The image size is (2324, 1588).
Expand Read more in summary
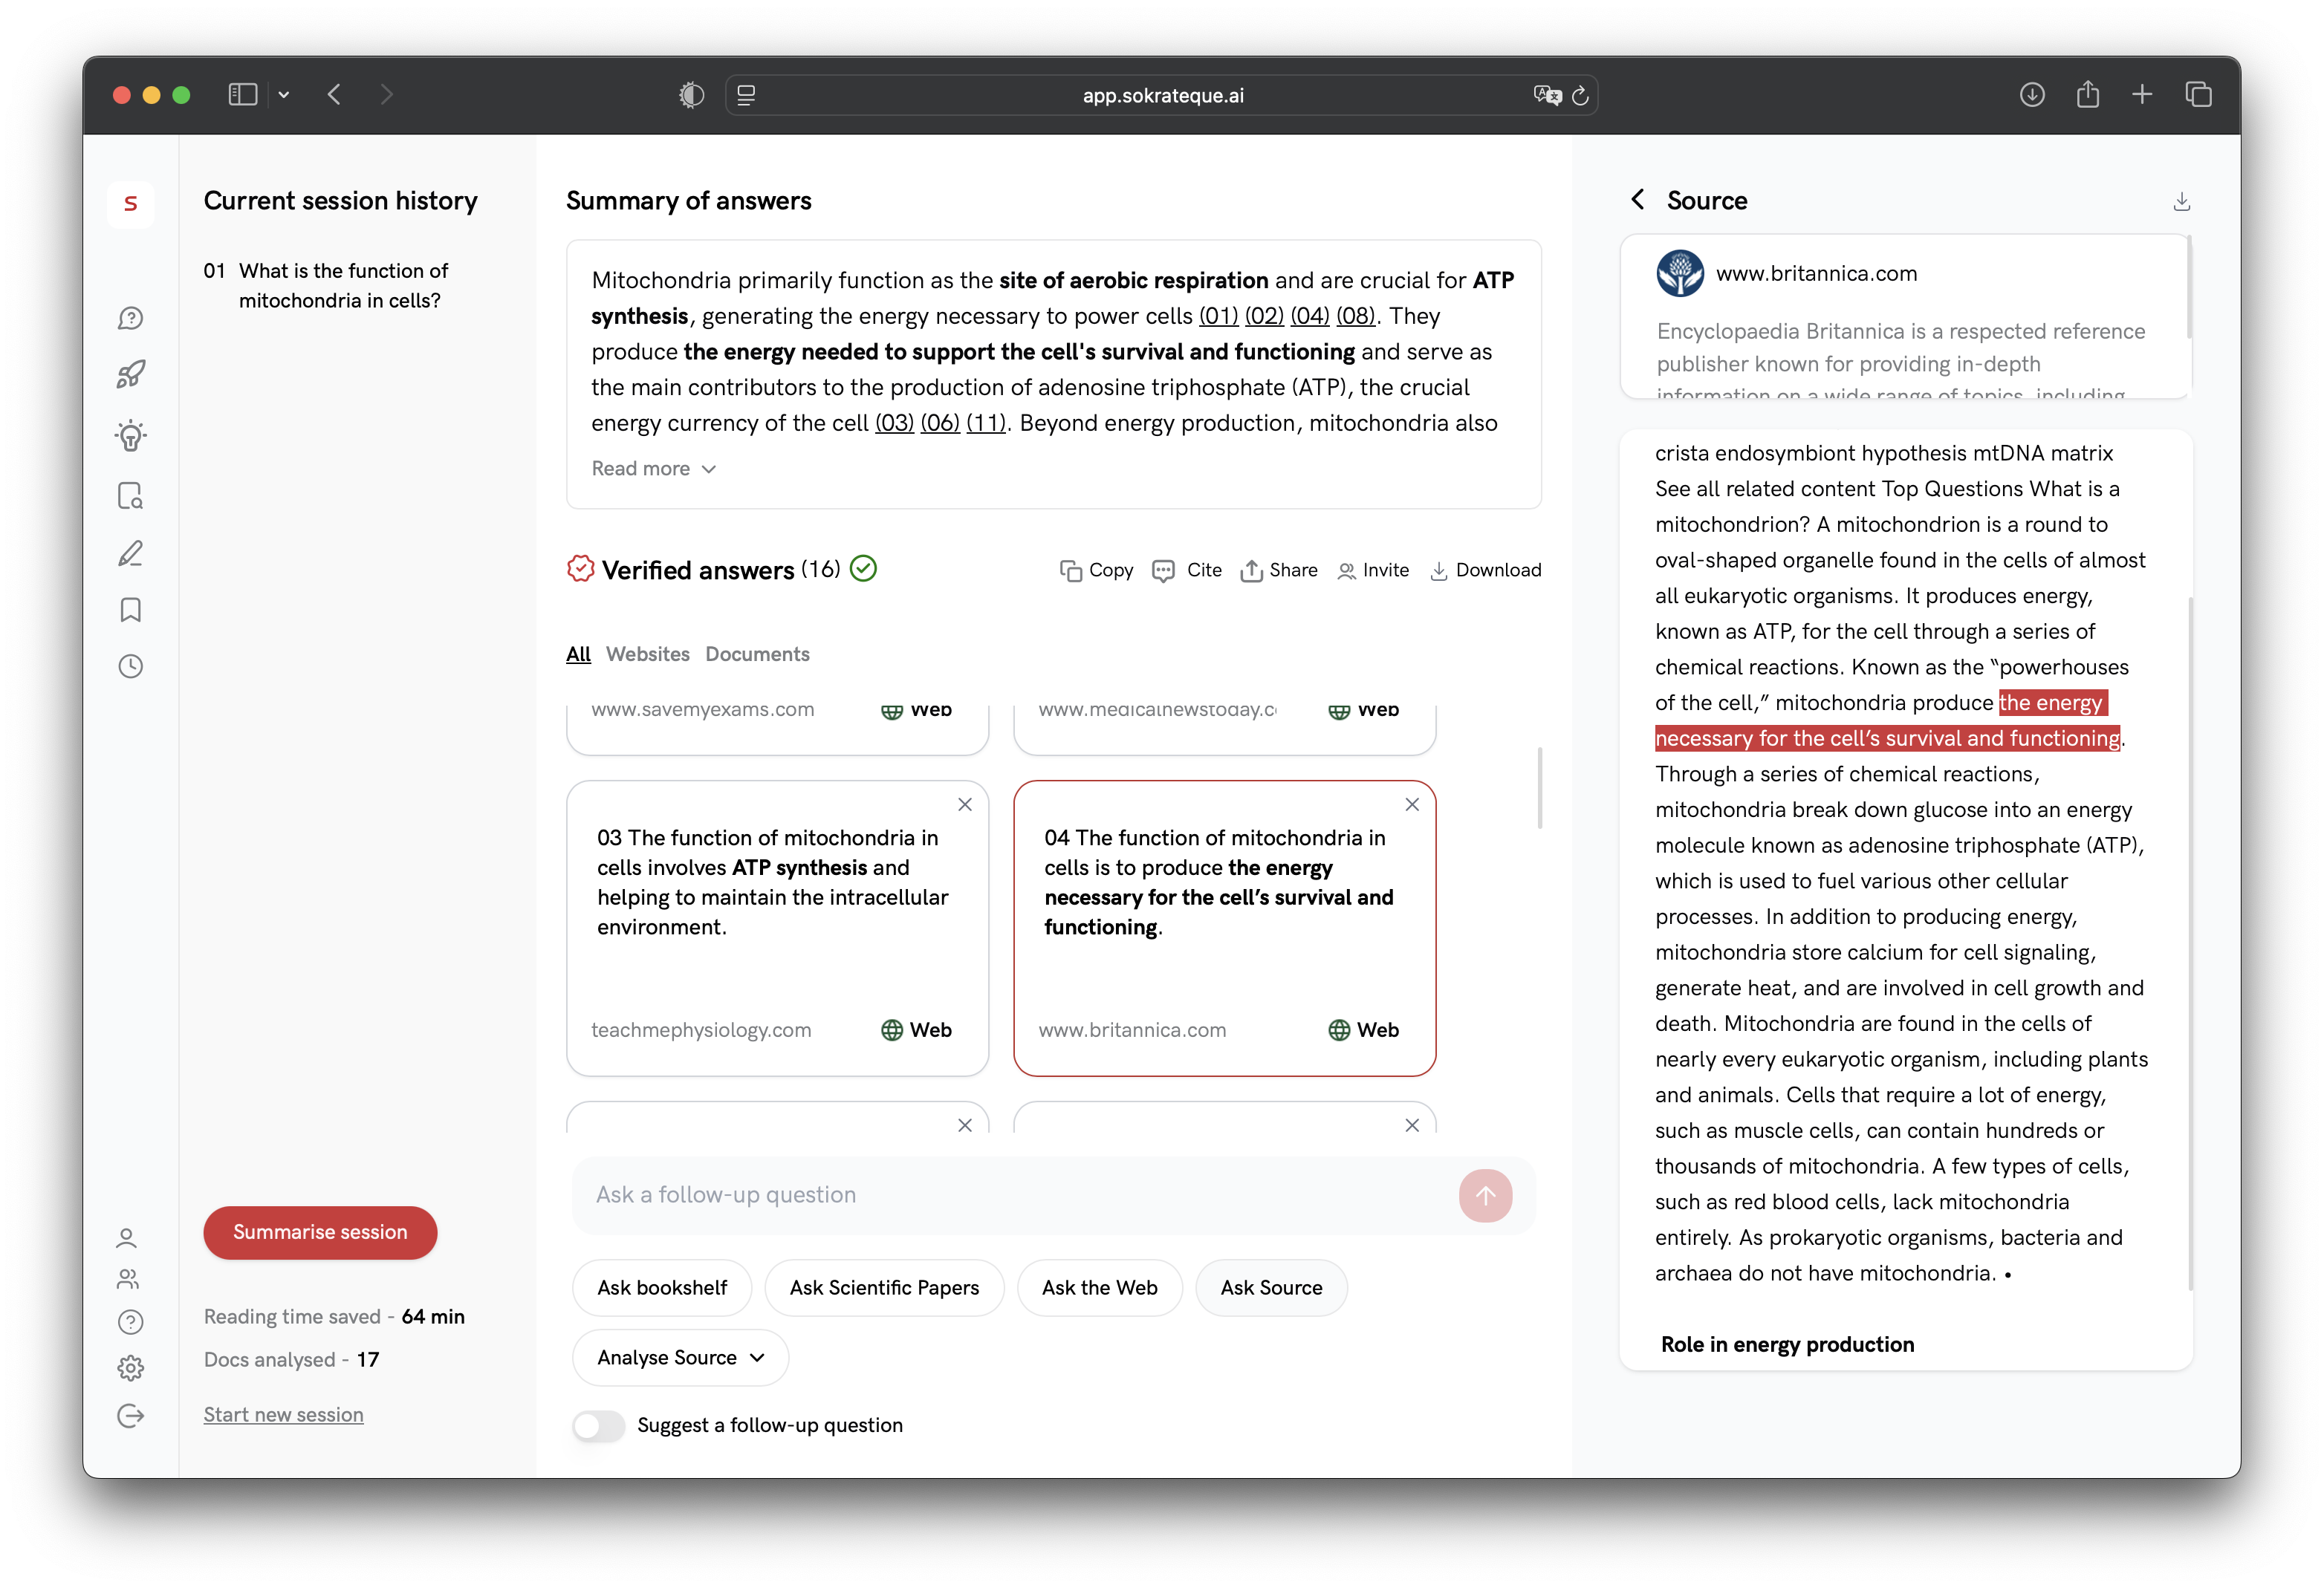coord(653,468)
